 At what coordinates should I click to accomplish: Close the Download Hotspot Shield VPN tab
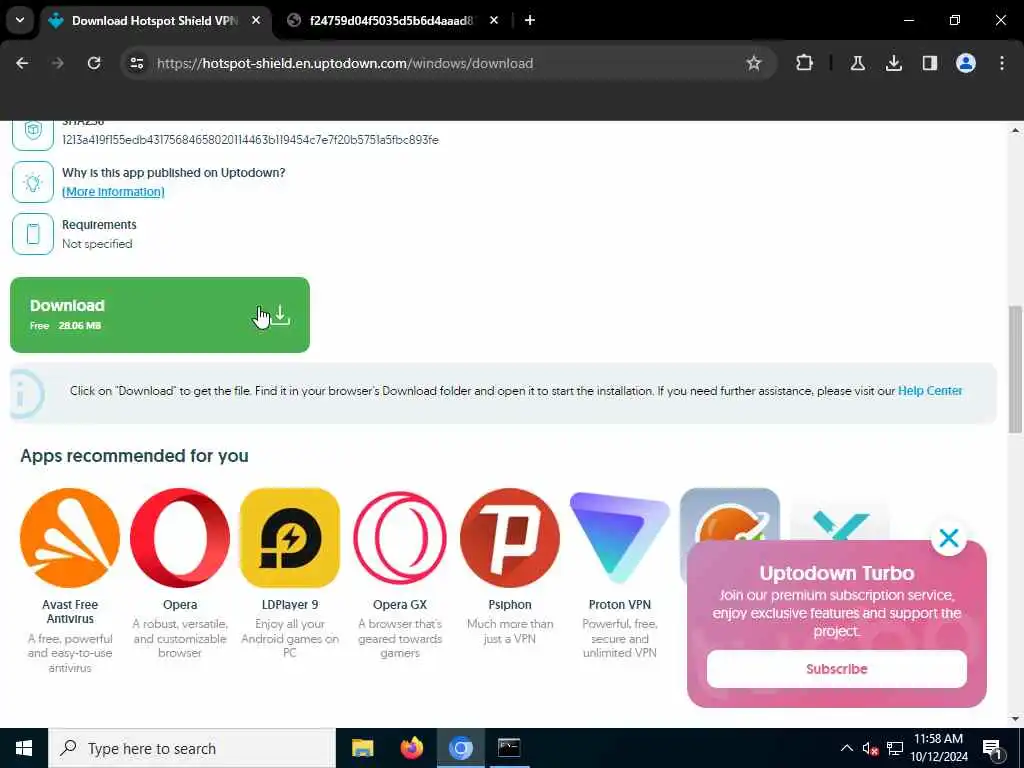point(256,21)
